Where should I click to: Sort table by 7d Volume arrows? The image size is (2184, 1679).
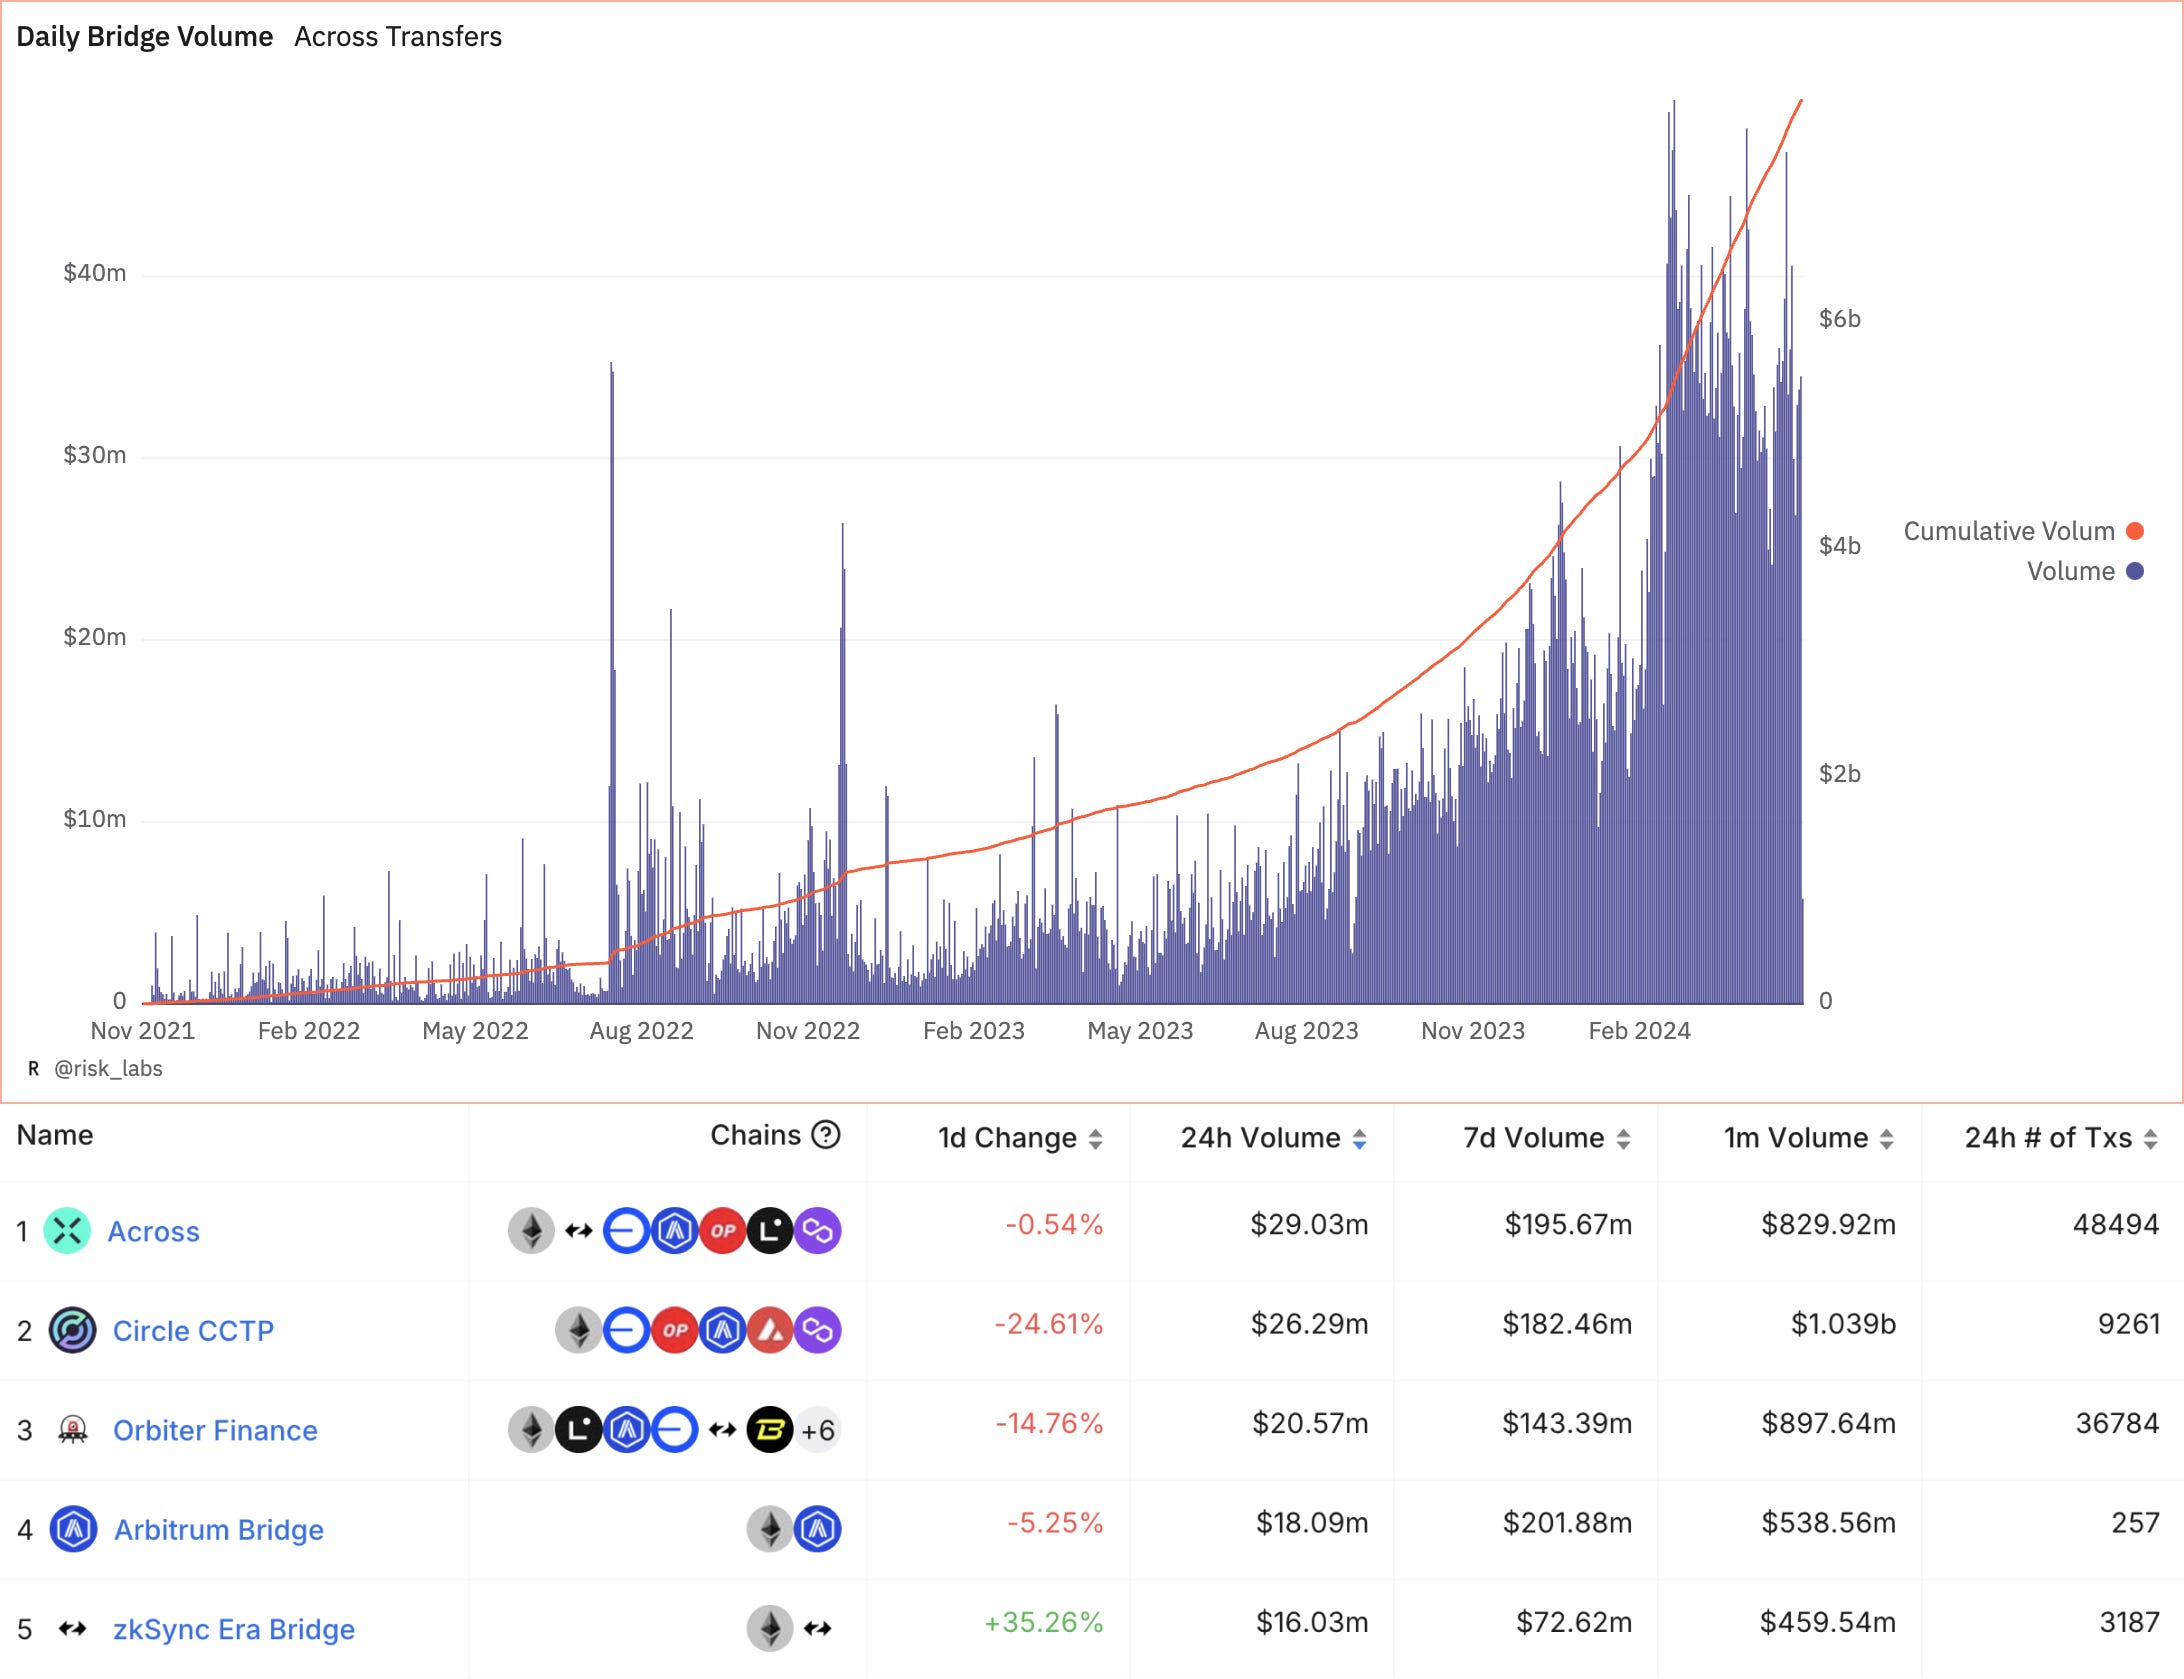pos(1624,1138)
